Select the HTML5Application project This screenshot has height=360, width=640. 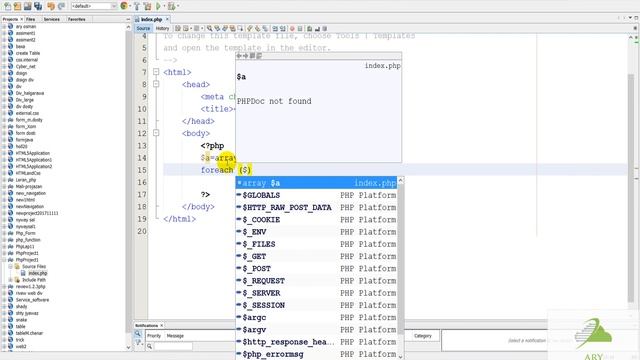point(33,153)
